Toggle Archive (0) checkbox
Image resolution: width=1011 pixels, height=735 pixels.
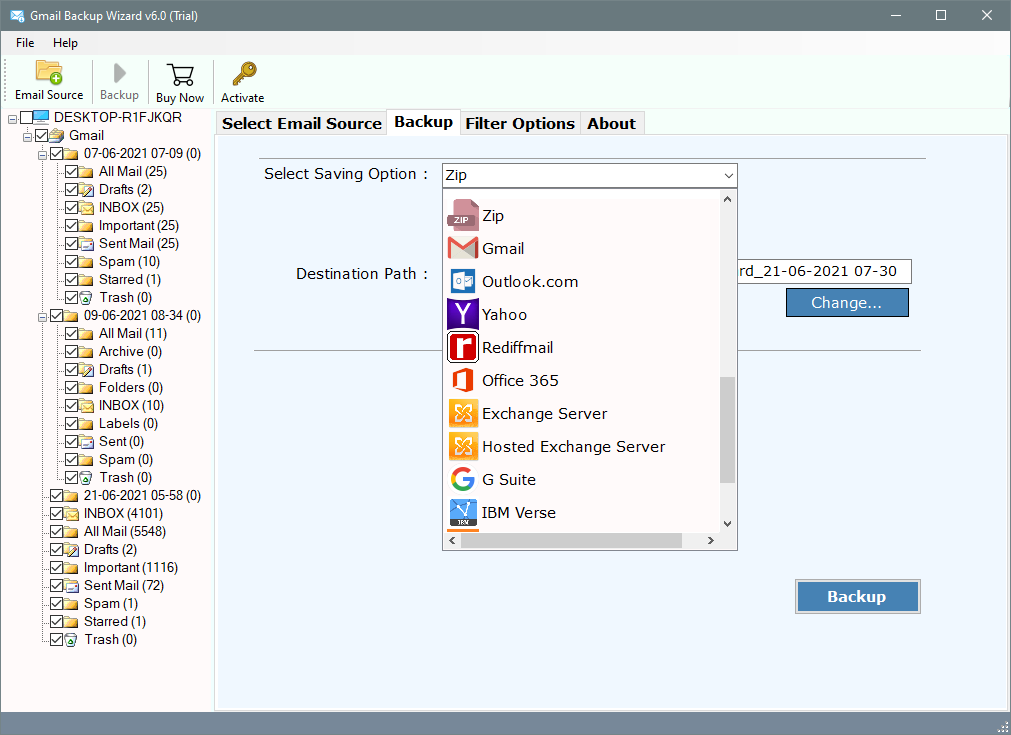pyautogui.click(x=72, y=351)
